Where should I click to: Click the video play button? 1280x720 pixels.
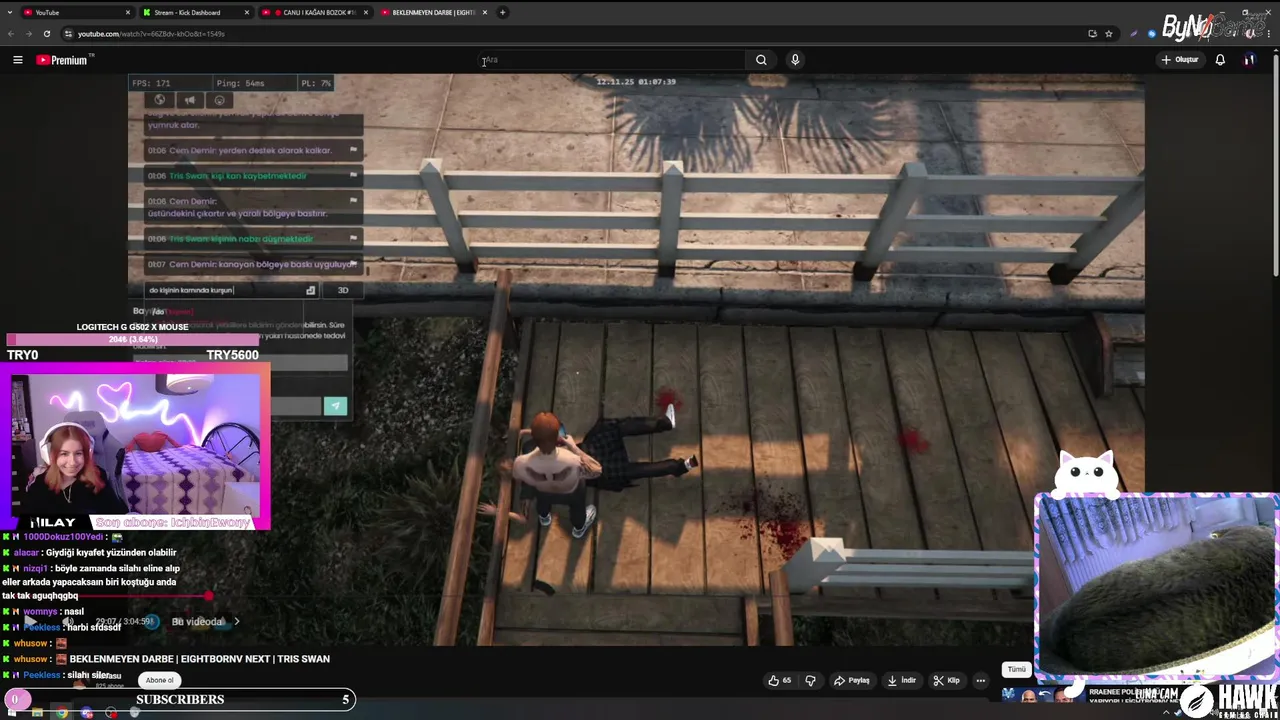pos(31,621)
